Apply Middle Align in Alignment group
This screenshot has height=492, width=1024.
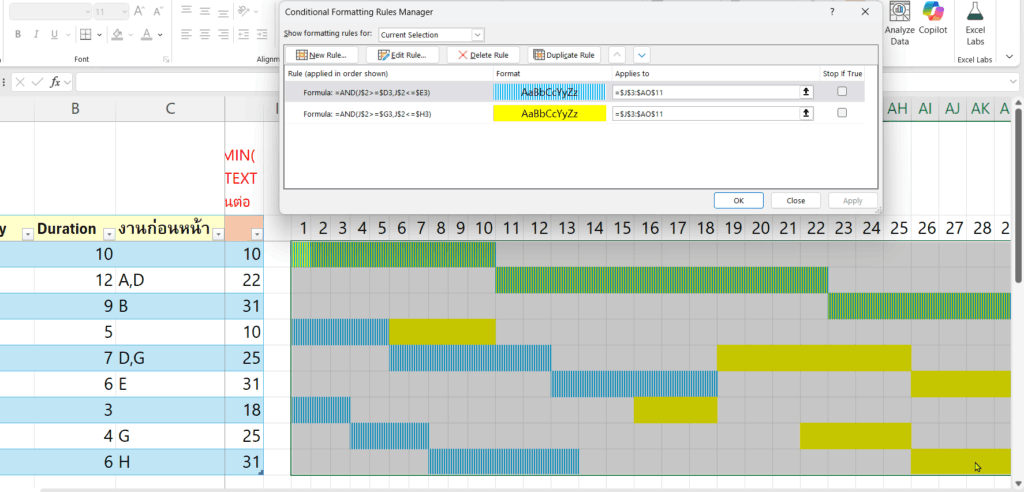(204, 10)
